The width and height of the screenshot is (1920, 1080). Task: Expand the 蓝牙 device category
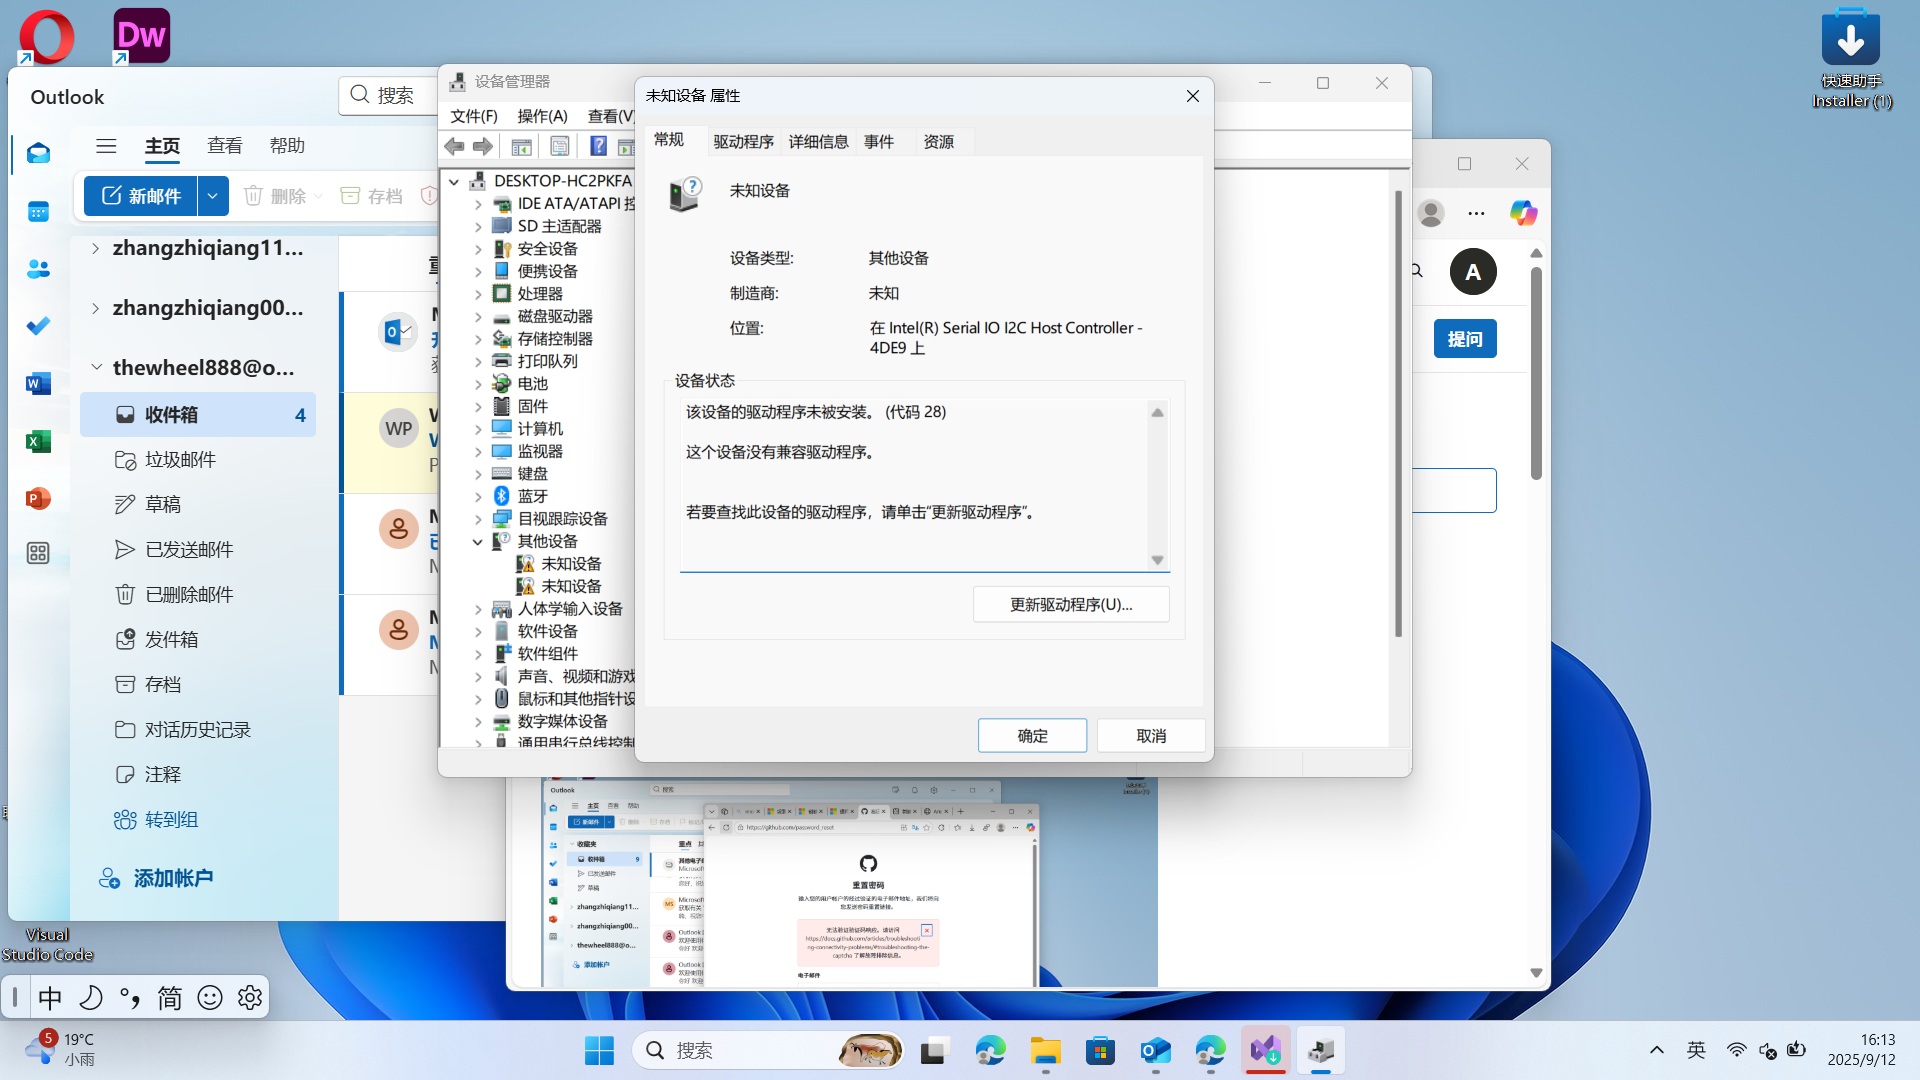[x=478, y=496]
